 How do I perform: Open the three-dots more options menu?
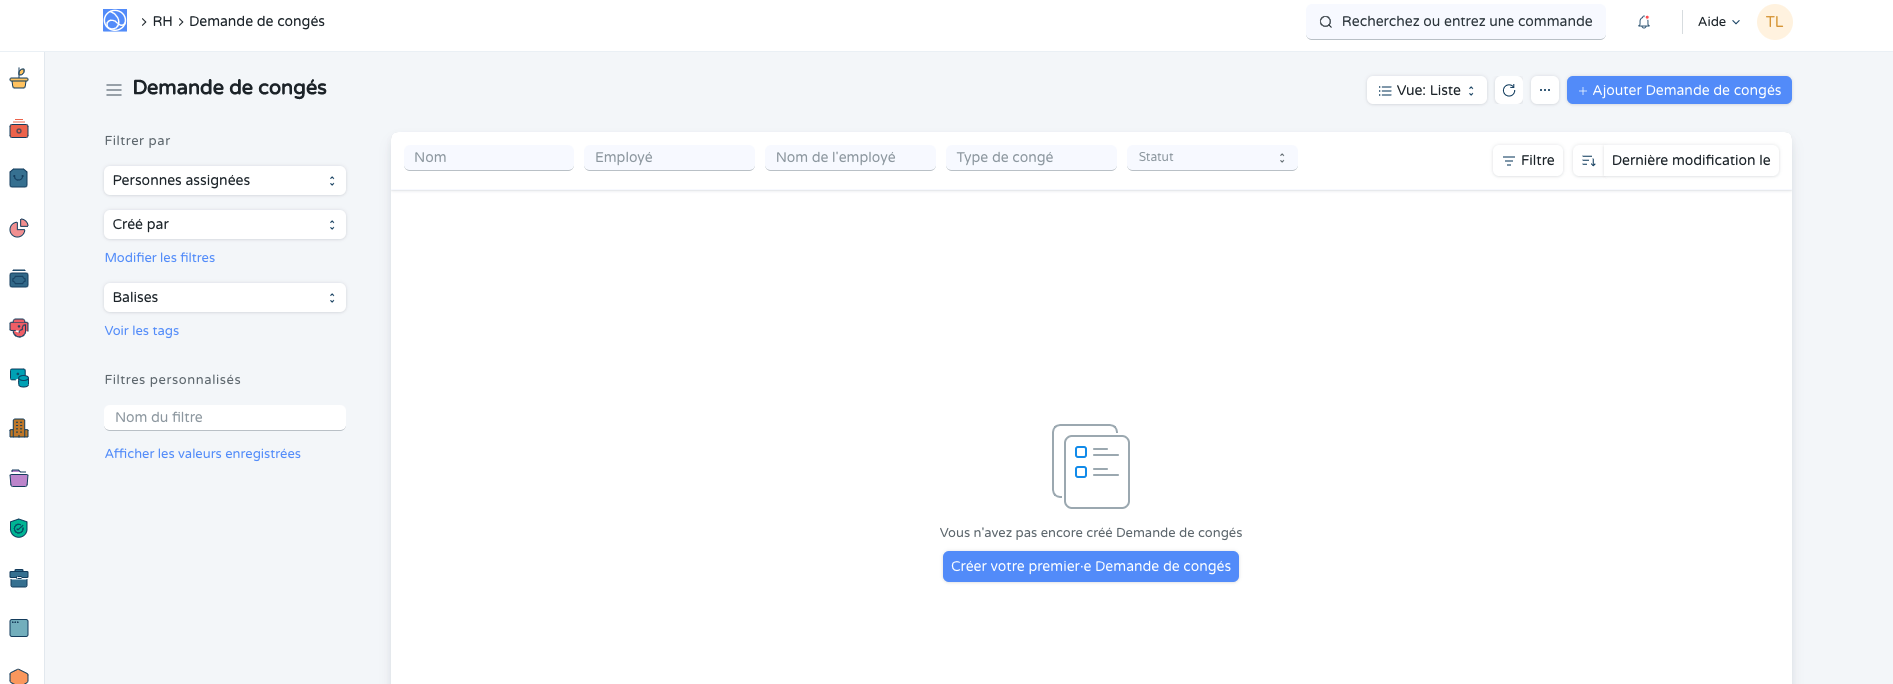tap(1545, 90)
